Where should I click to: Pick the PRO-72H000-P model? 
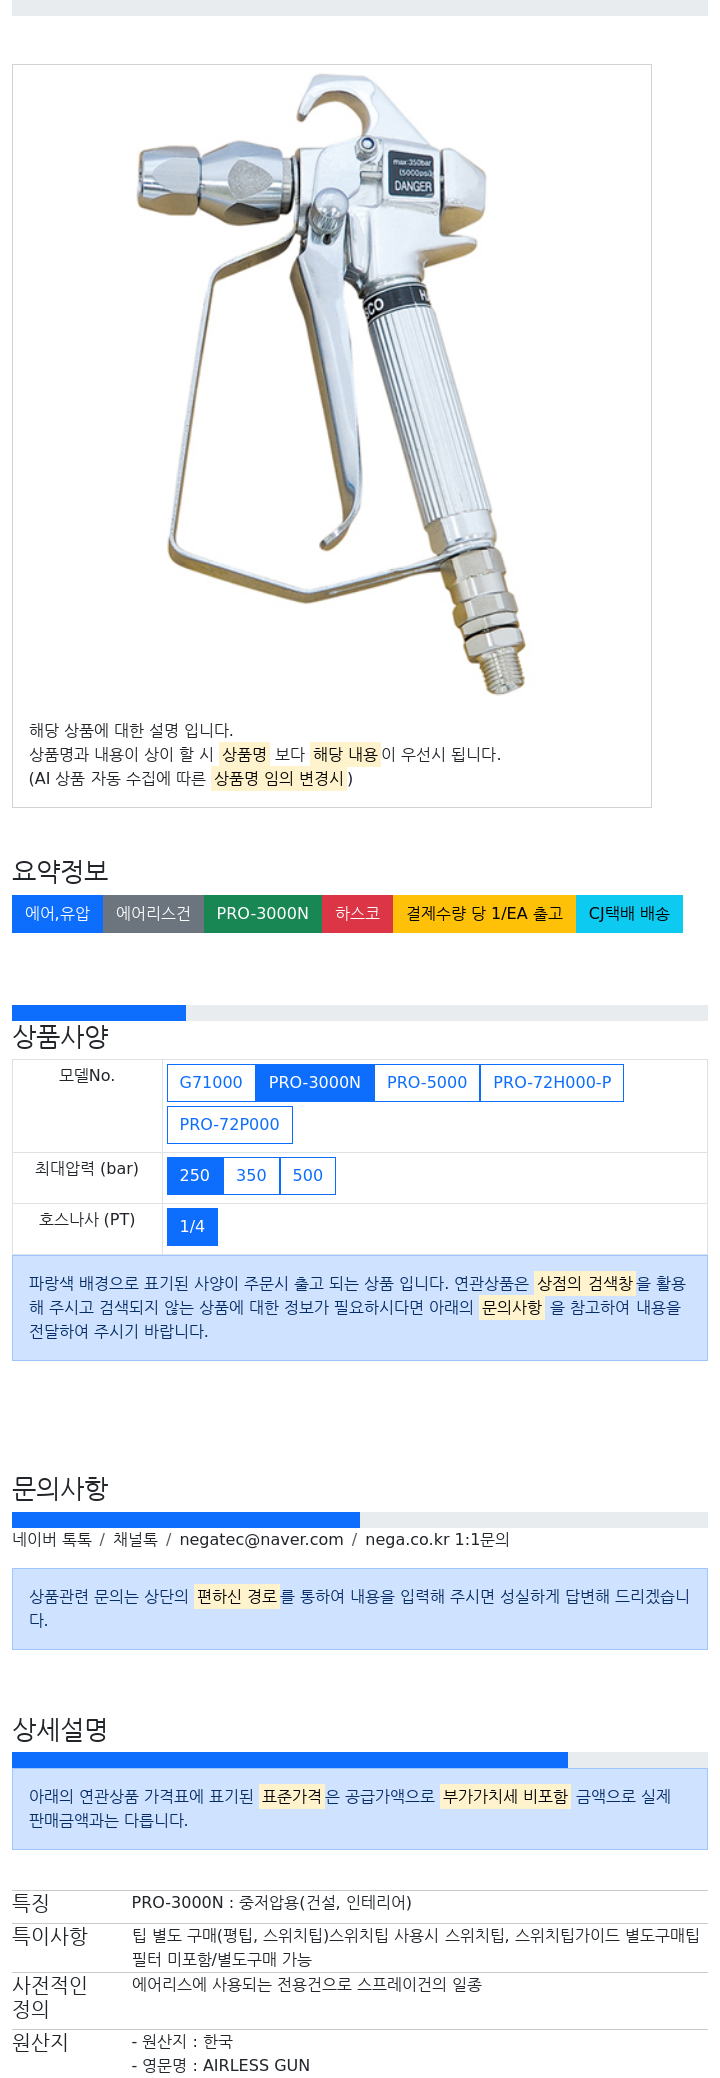pos(552,1082)
